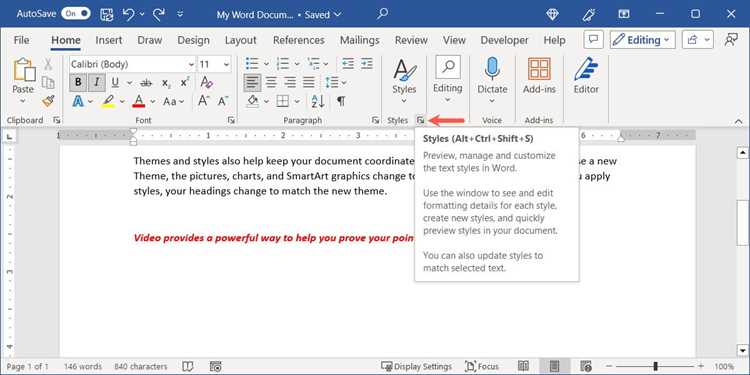Switch to the Insert tab
Screen dimensions: 750x375
pyautogui.click(x=109, y=40)
